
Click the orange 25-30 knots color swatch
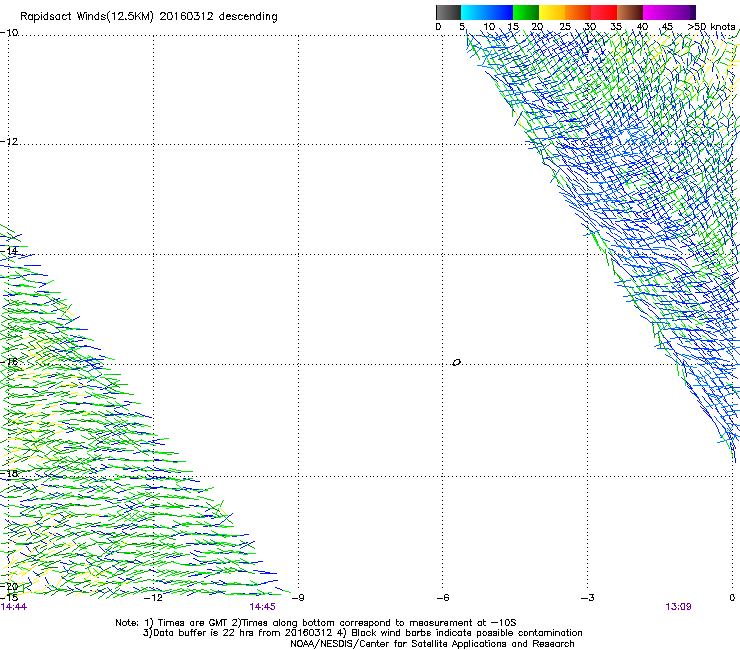coord(578,12)
